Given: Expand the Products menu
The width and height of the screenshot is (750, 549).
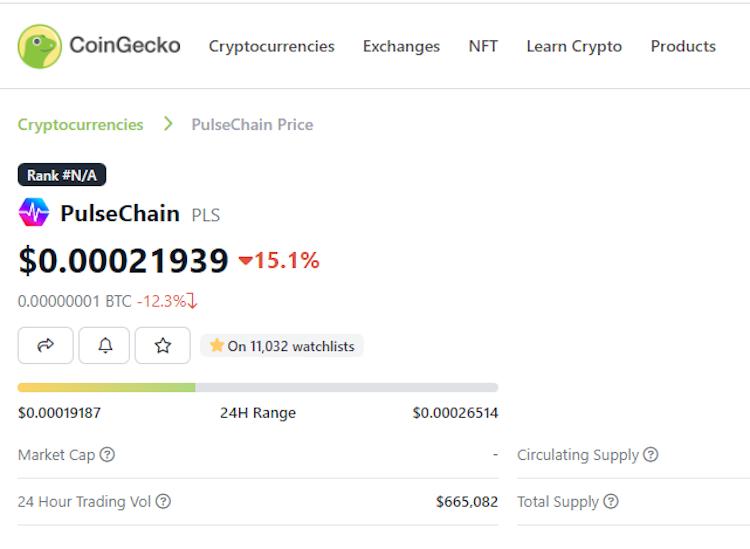Looking at the screenshot, I should [683, 46].
